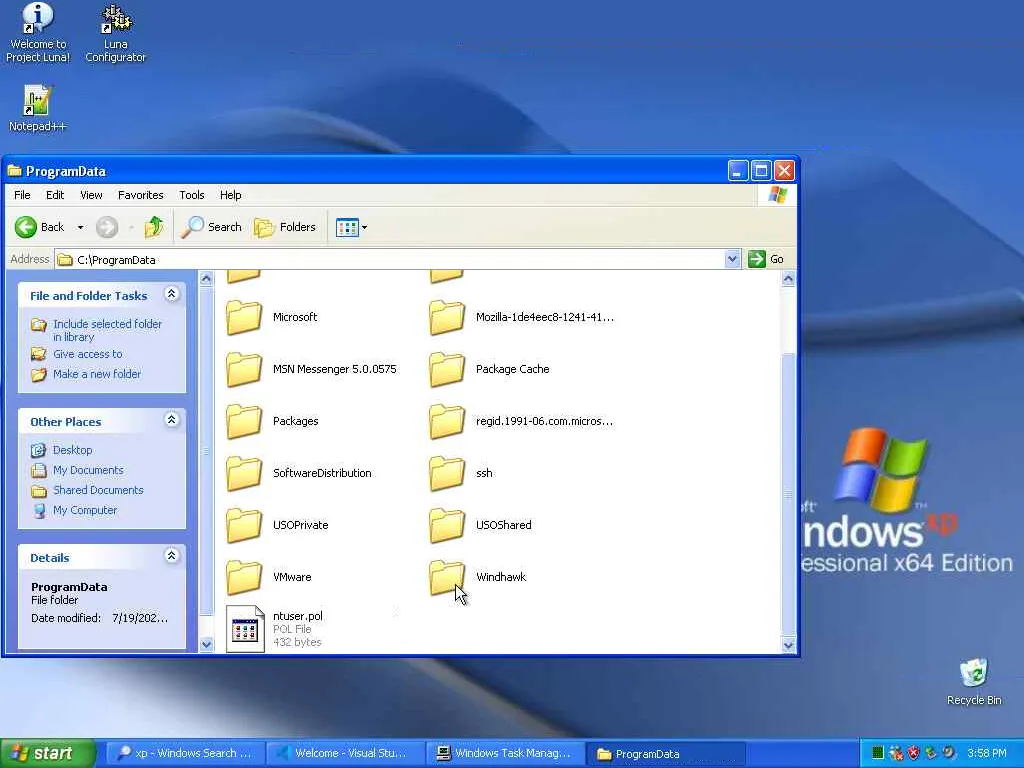Open the Favorites menu
Screen dimensions: 1024x768
point(140,195)
